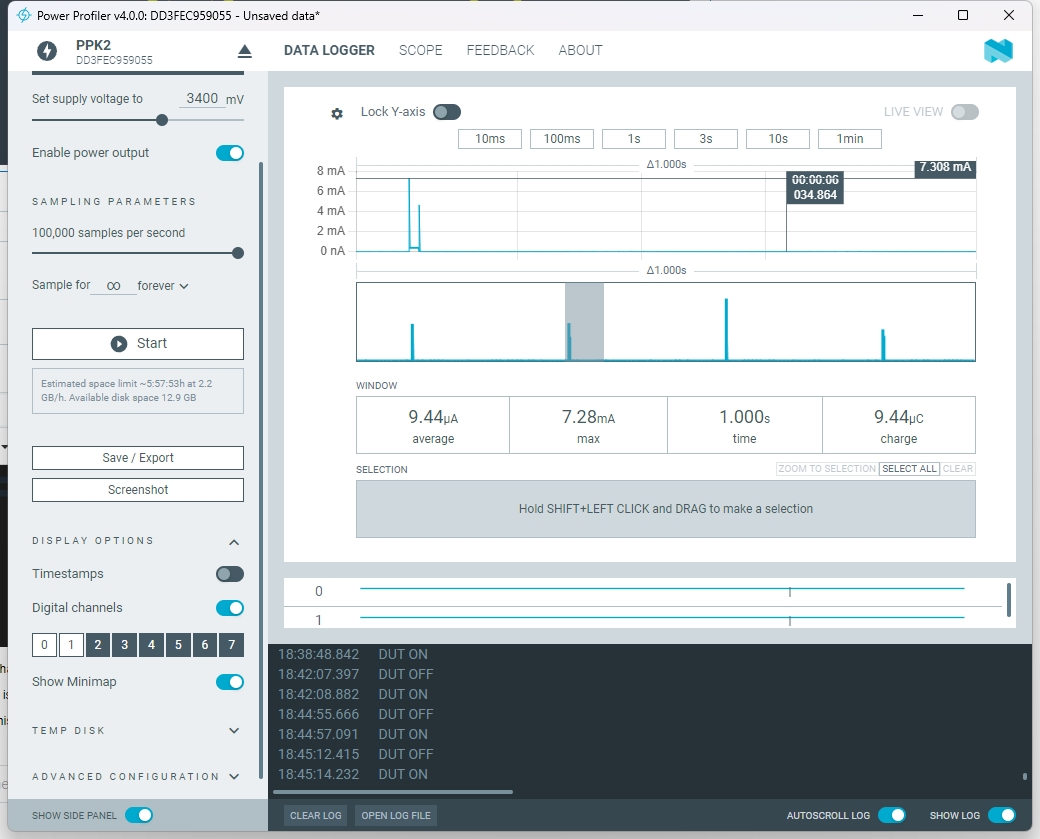
Task: Enable digital channel 6 button
Action: (205, 645)
